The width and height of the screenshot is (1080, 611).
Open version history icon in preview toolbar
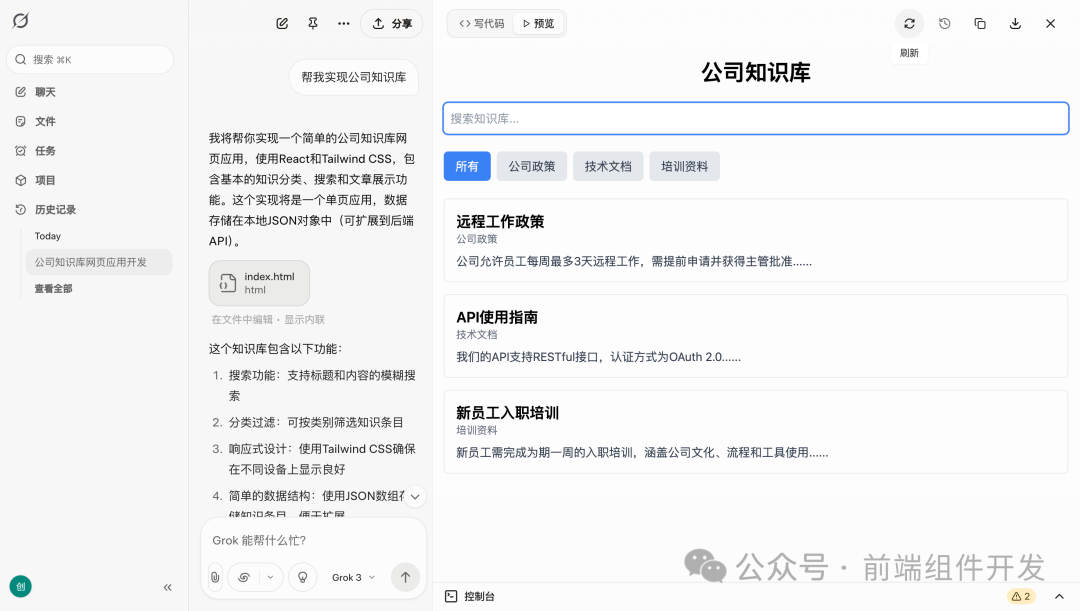pos(944,23)
